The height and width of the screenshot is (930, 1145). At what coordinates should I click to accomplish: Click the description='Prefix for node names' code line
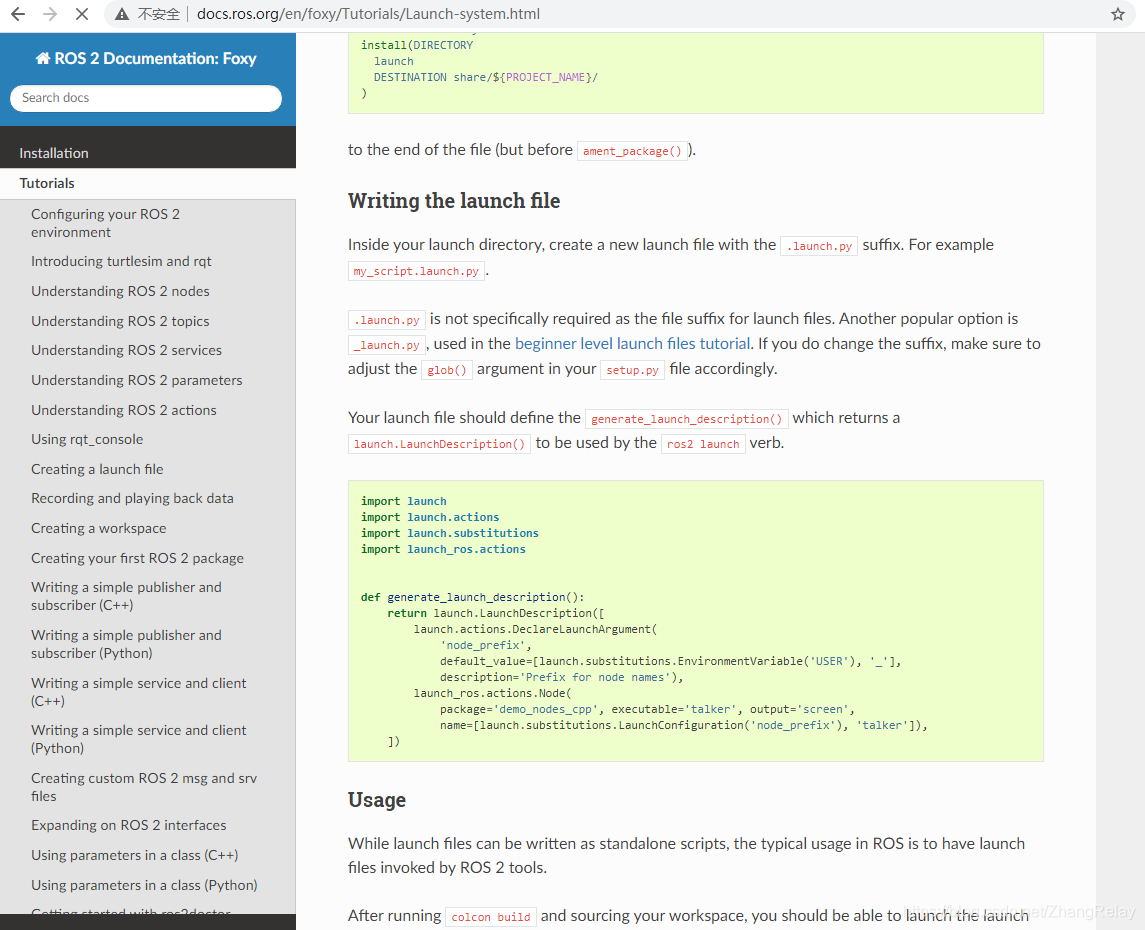coord(562,677)
